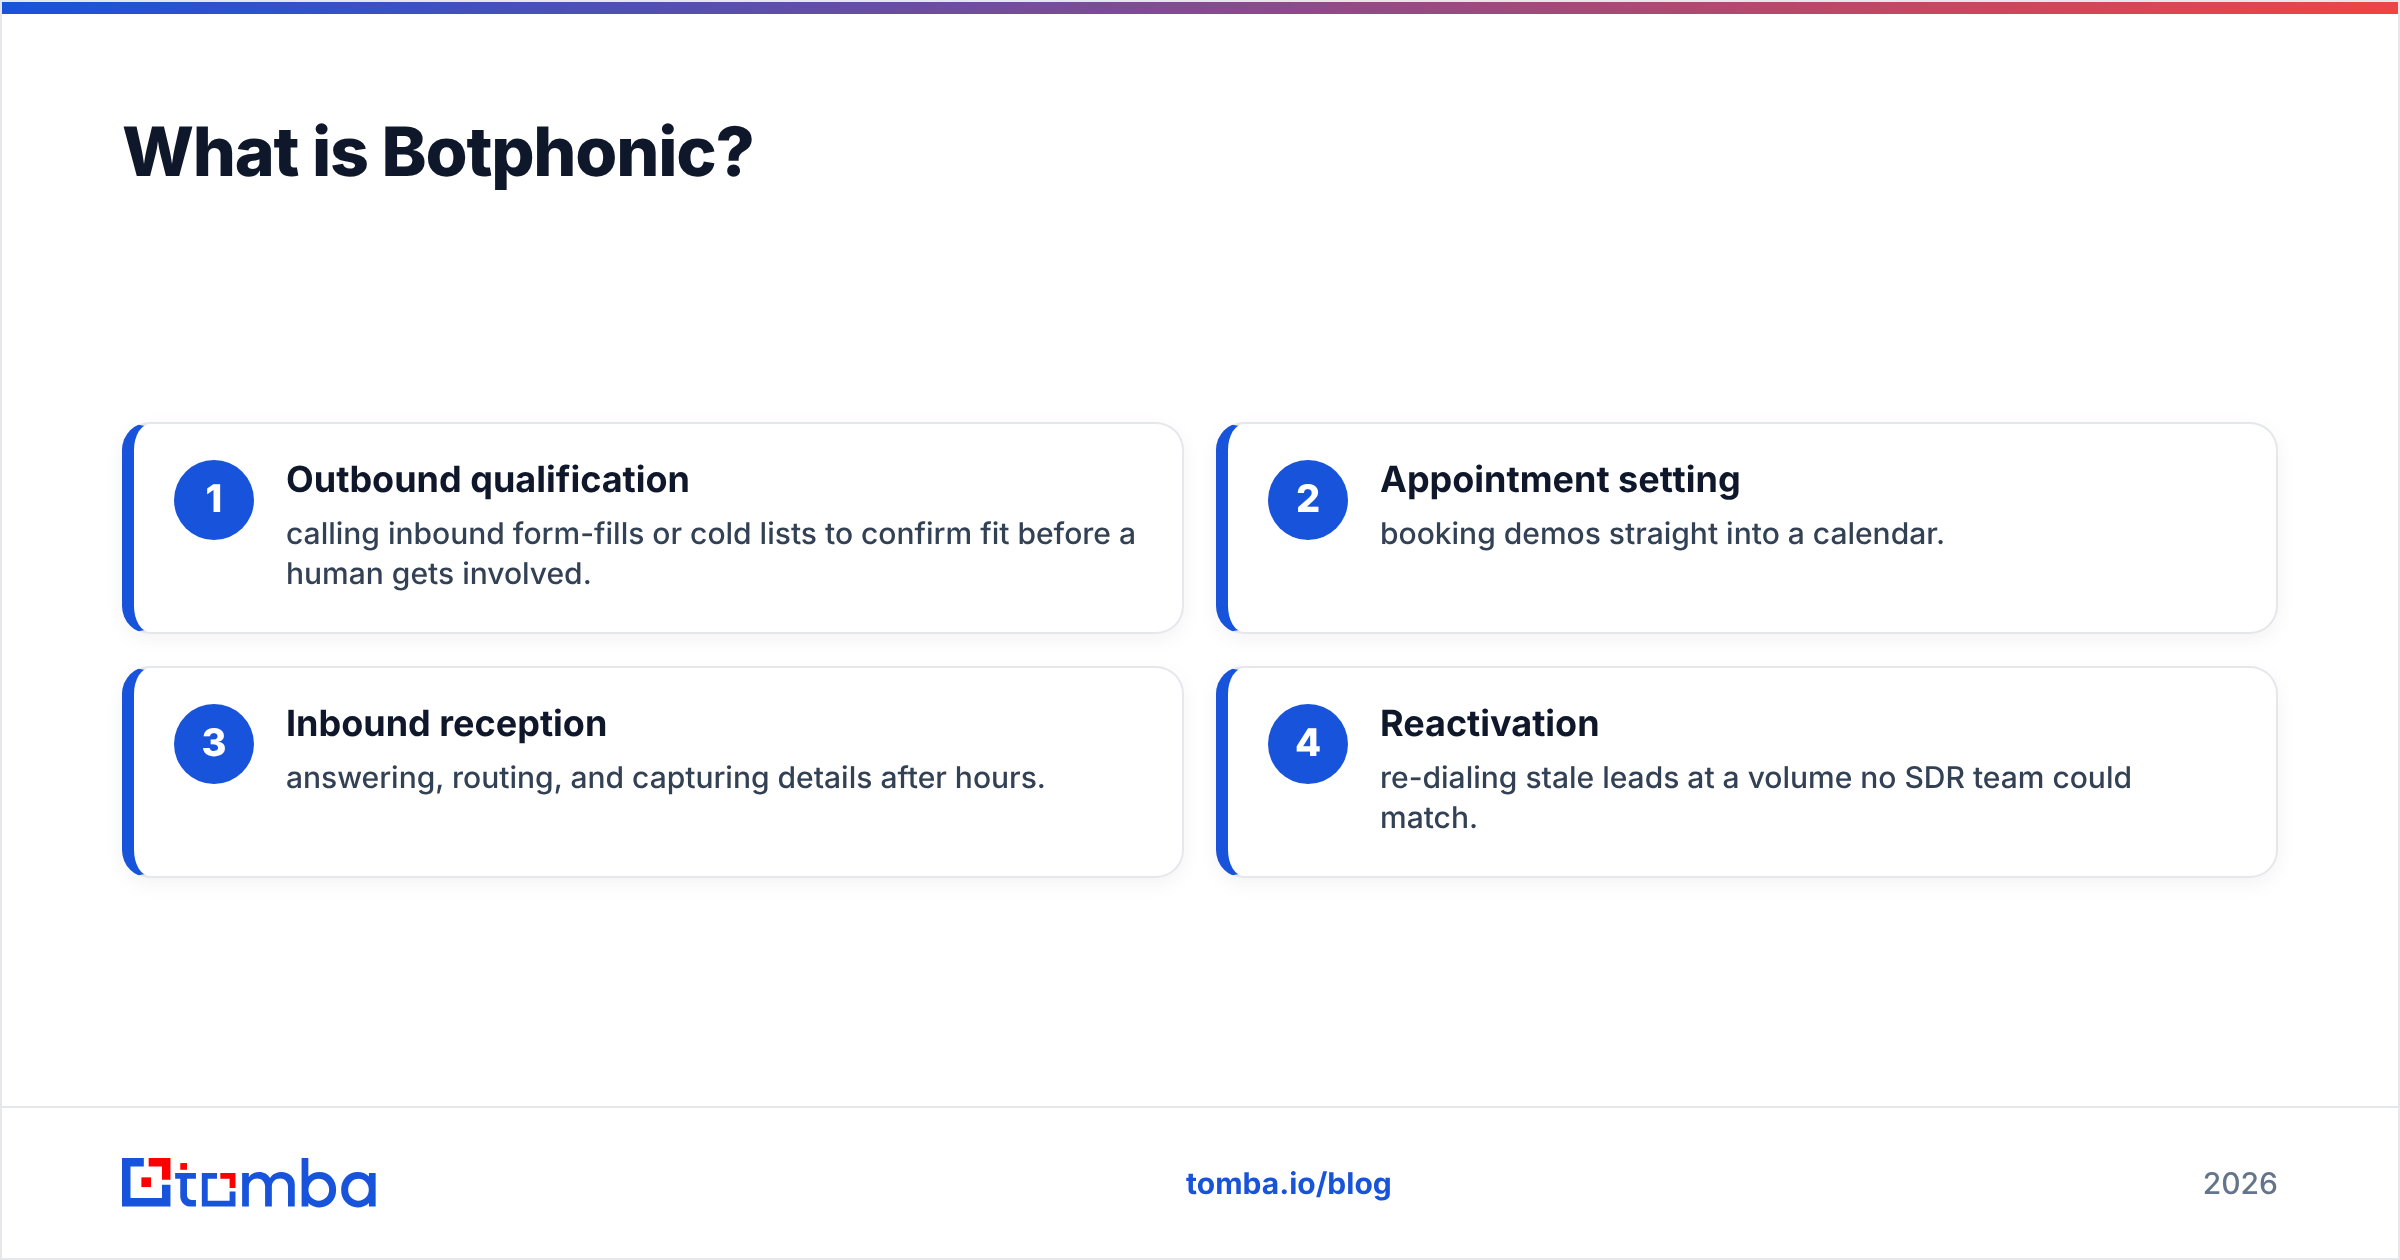Click the number 4 circle badge
Screen dimensions: 2400x1260
pyautogui.click(x=1308, y=744)
